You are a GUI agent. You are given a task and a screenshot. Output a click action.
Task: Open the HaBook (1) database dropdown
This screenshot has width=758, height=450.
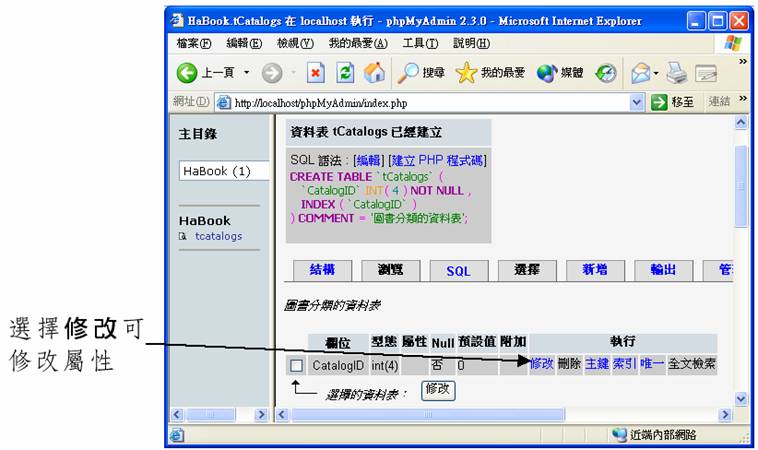[224, 171]
